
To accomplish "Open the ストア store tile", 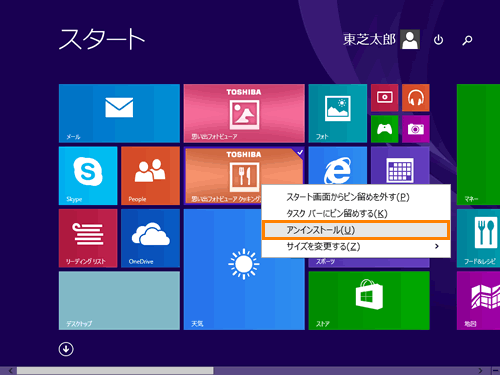I will [369, 300].
